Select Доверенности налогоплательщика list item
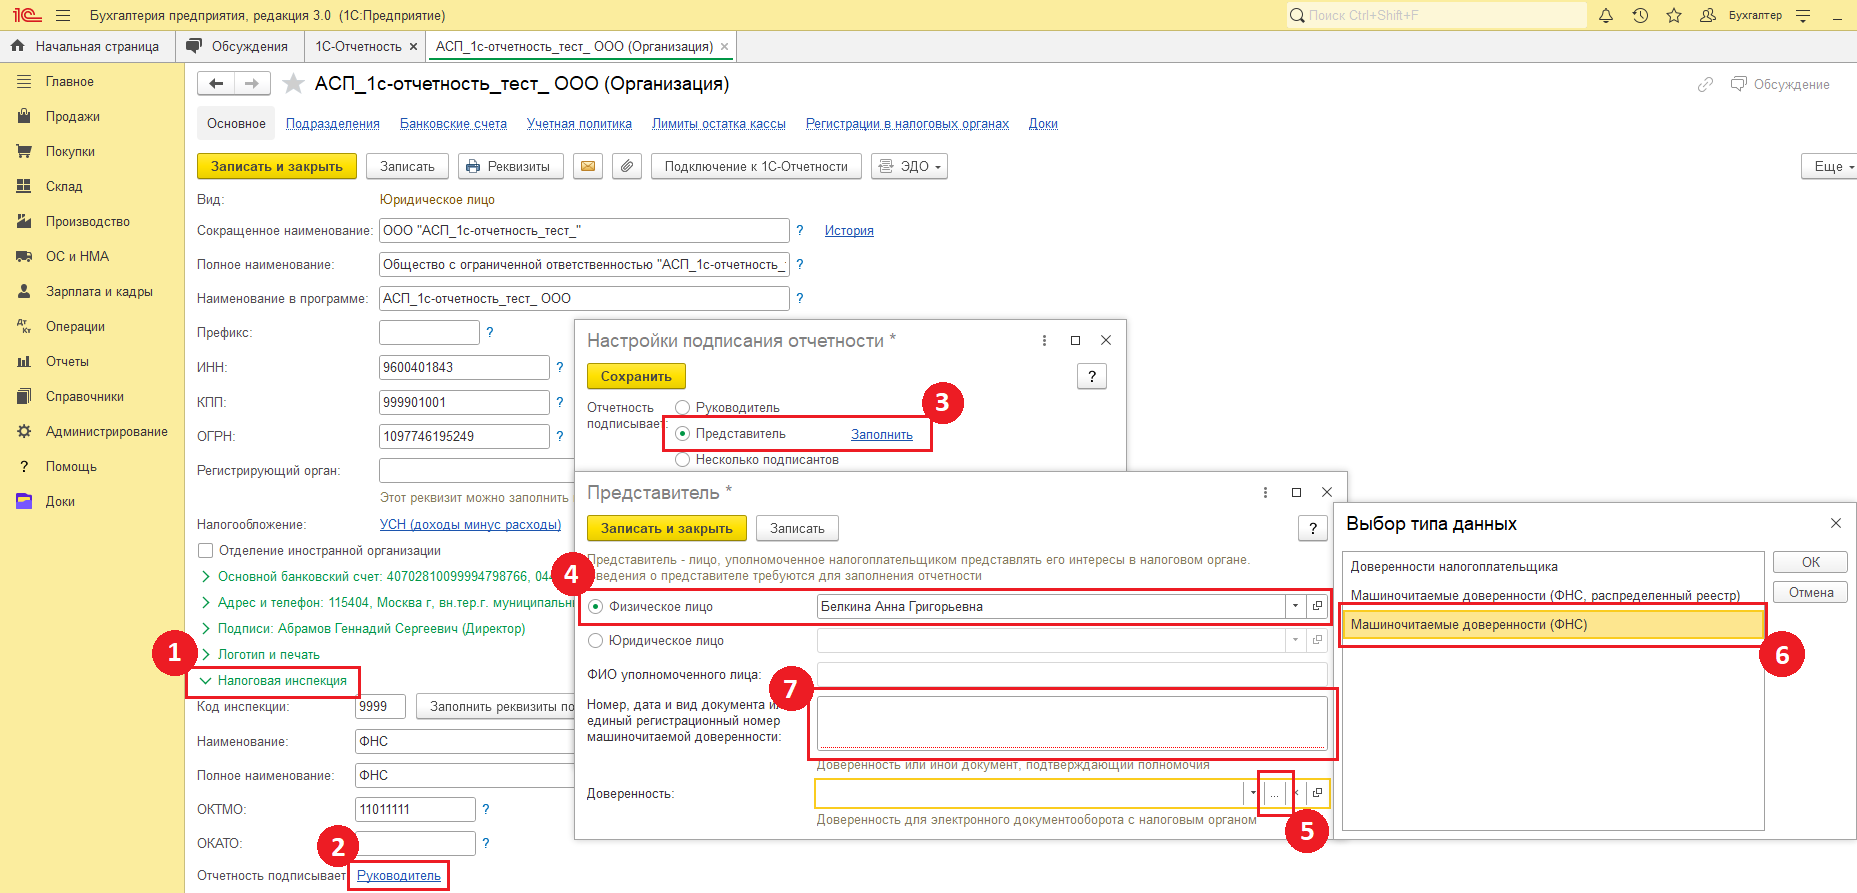Viewport: 1857px width, 893px height. point(1552,567)
